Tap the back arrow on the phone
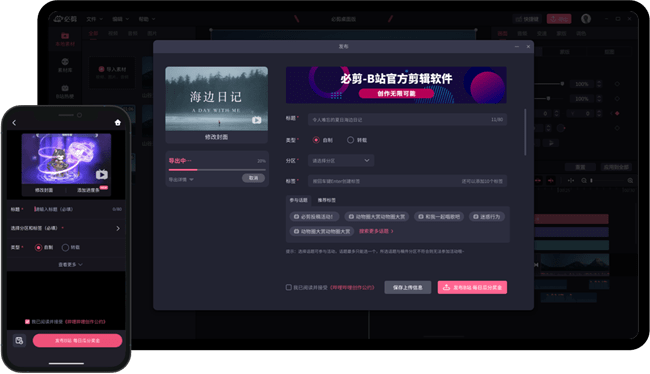The width and height of the screenshot is (650, 374). tap(14, 123)
